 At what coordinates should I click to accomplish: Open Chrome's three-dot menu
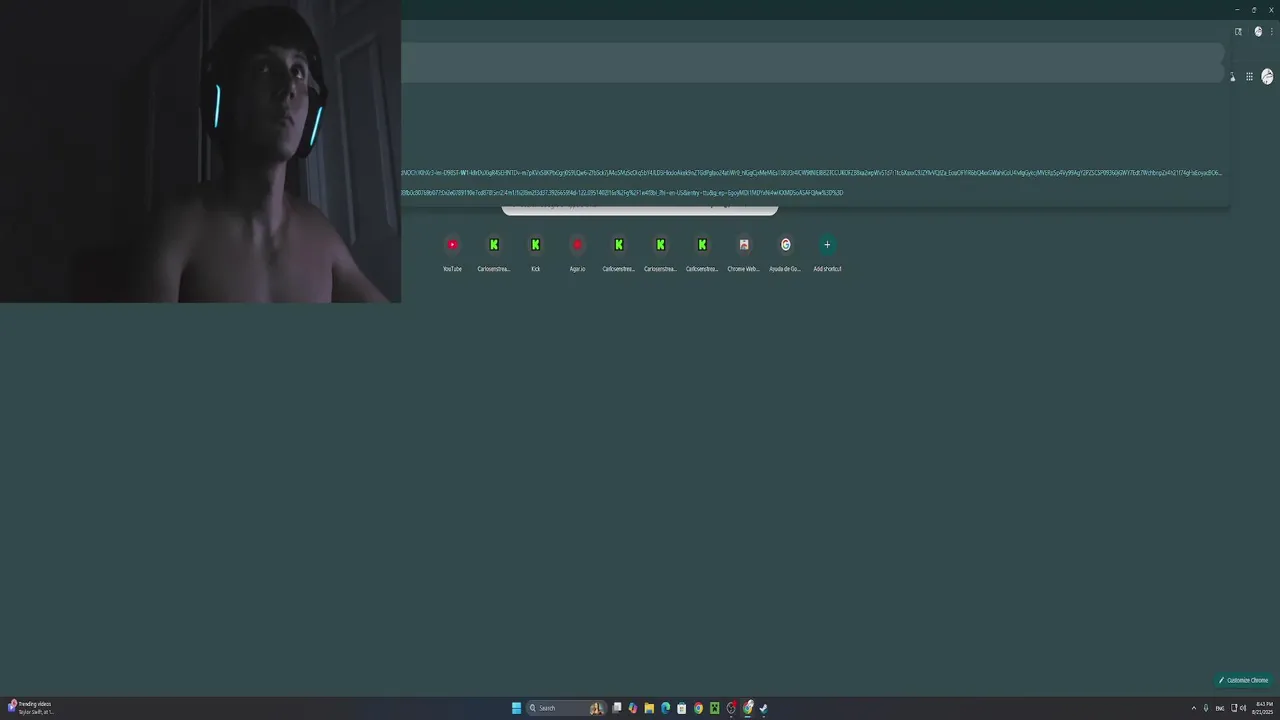(1272, 31)
